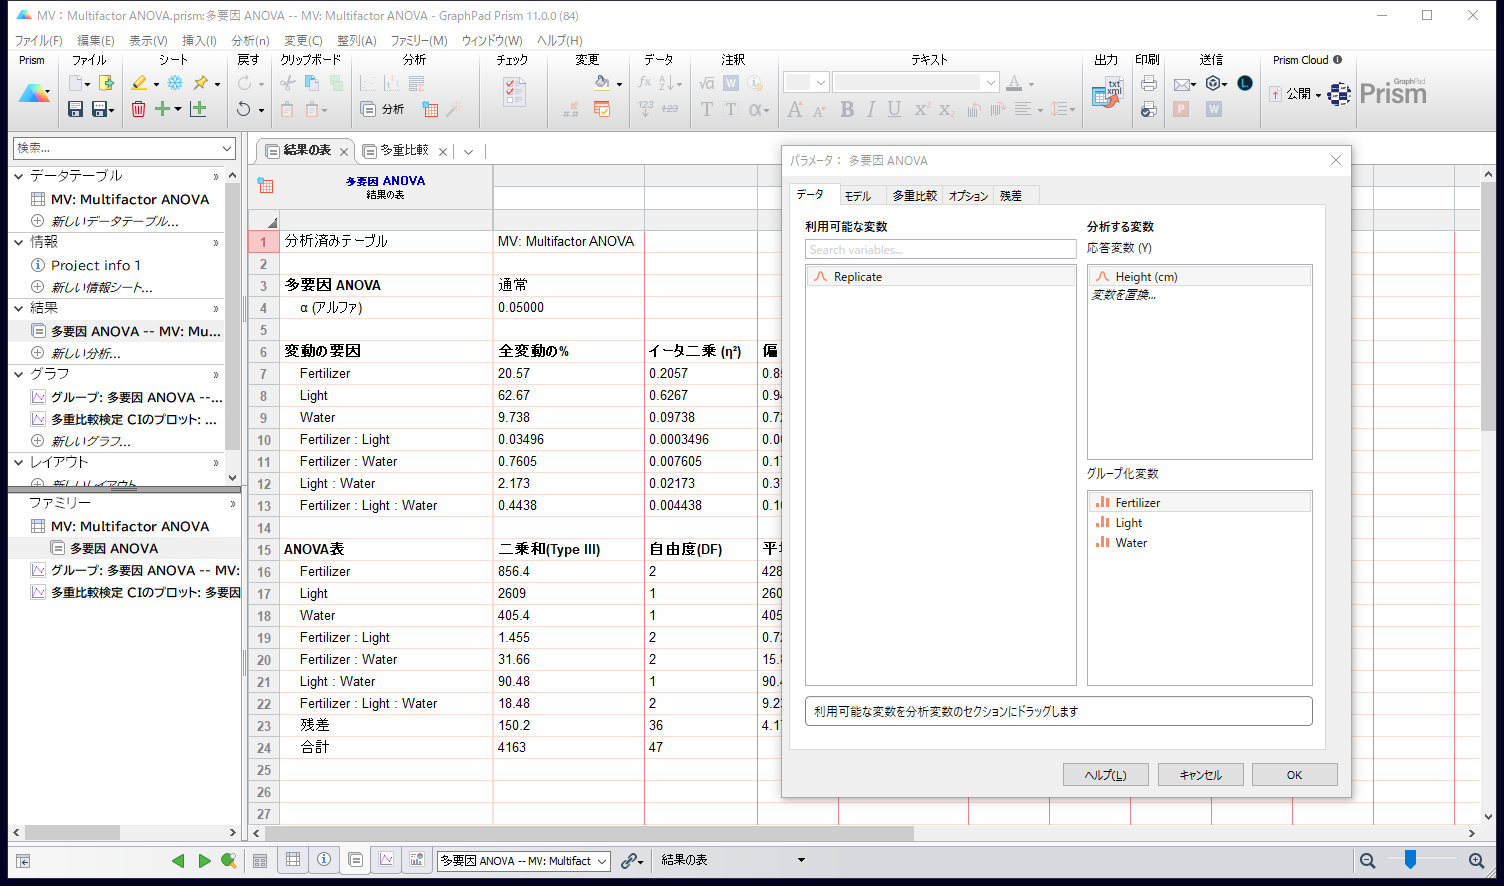Switch to the モデル tab in the dialog
The image size is (1504, 886).
pos(857,196)
